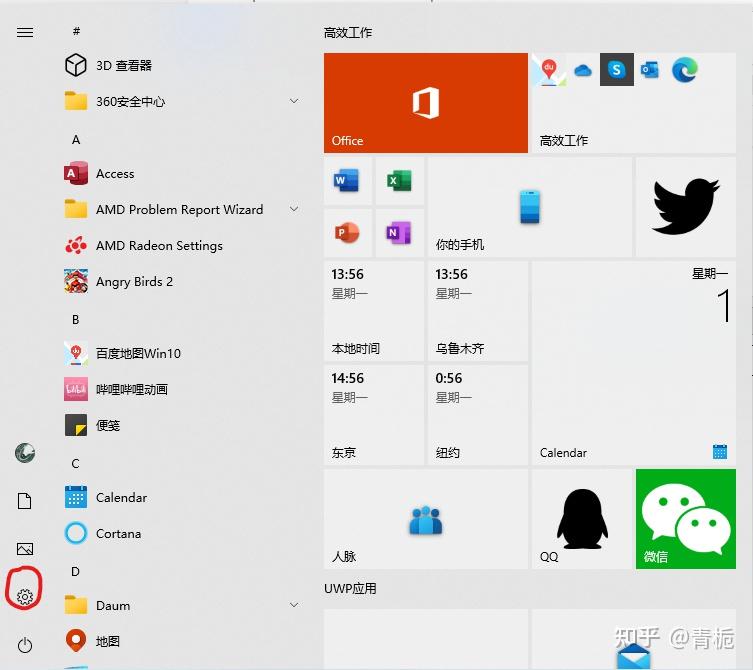Open the green WeChat tile
The image size is (753, 670).
click(x=686, y=519)
